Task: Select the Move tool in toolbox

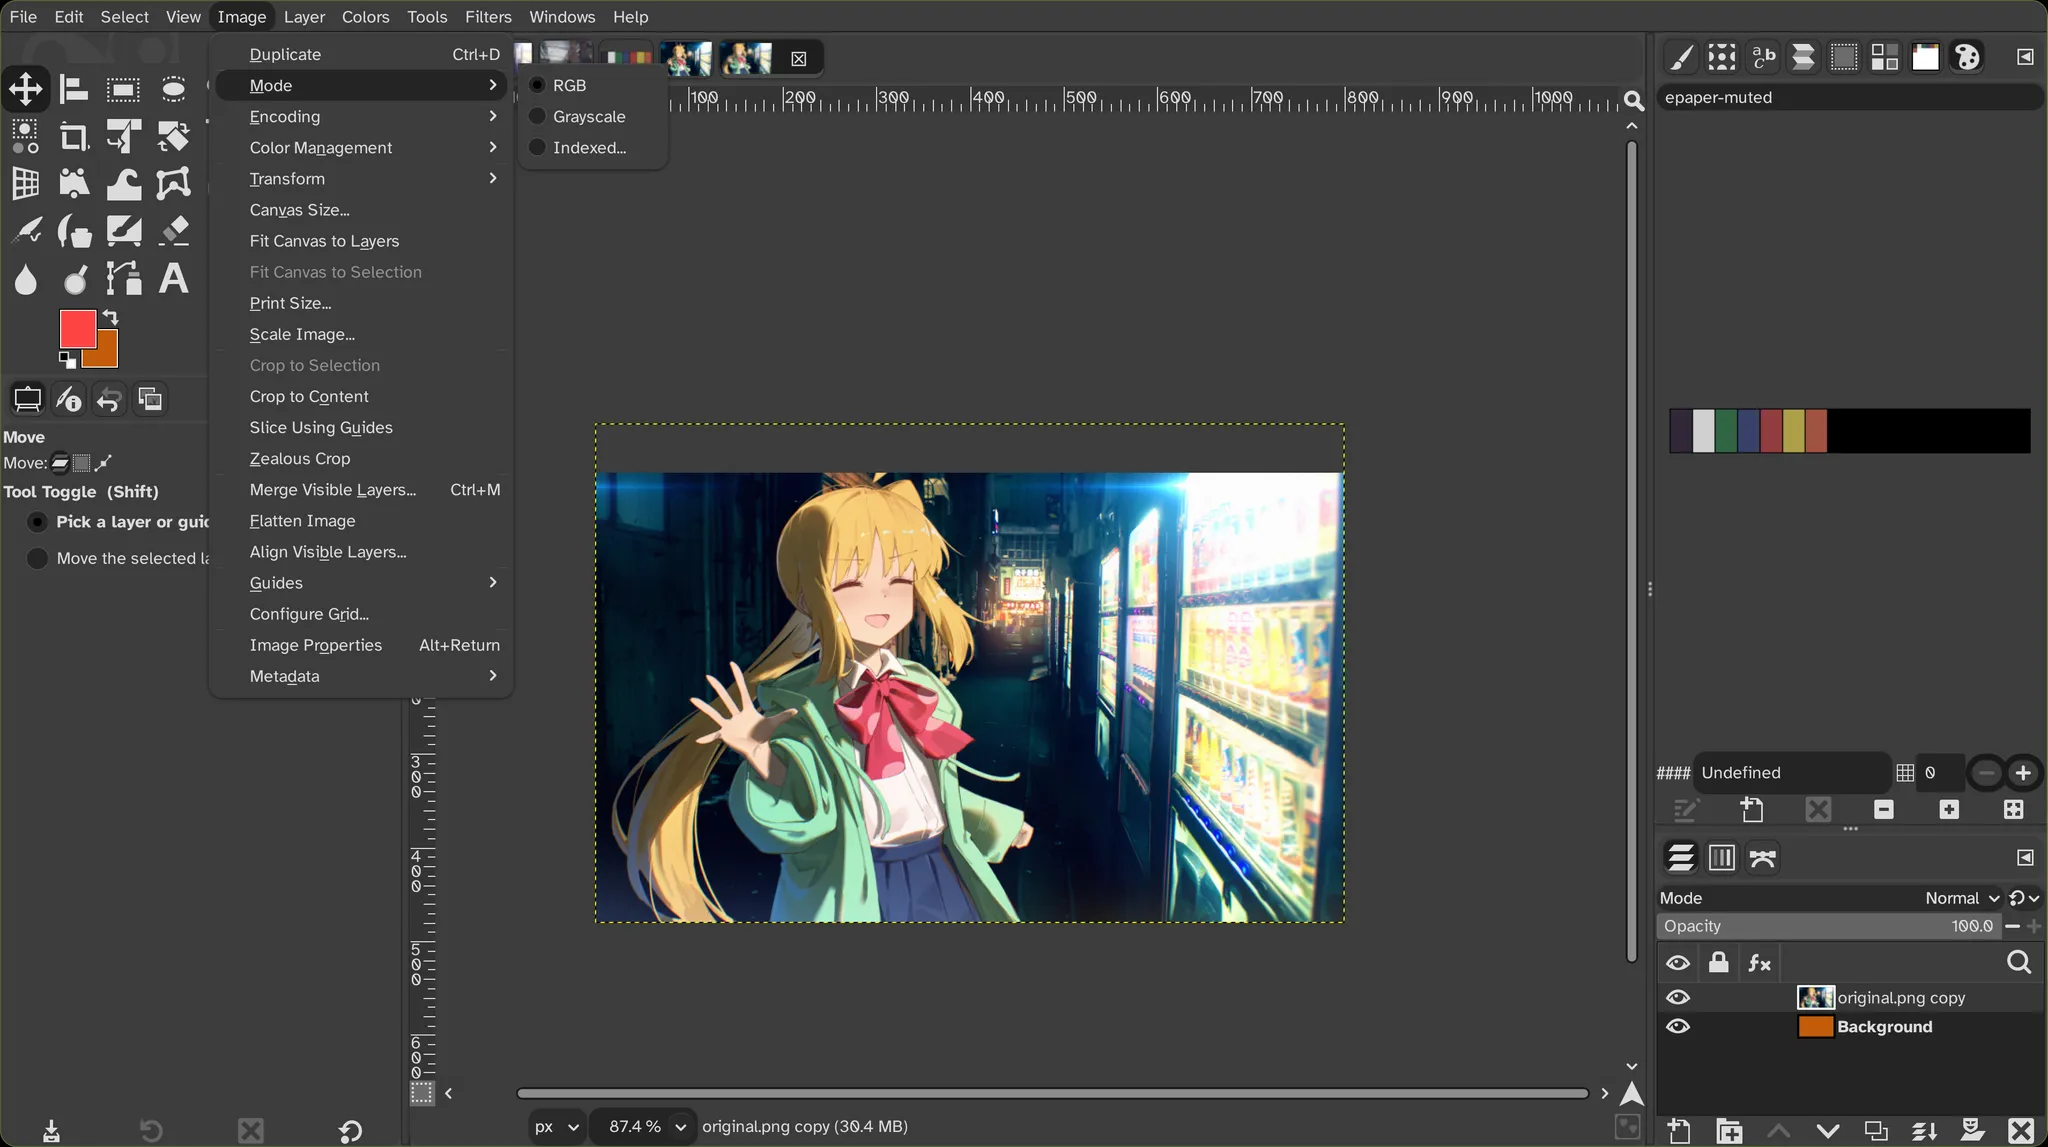Action: click(x=26, y=89)
